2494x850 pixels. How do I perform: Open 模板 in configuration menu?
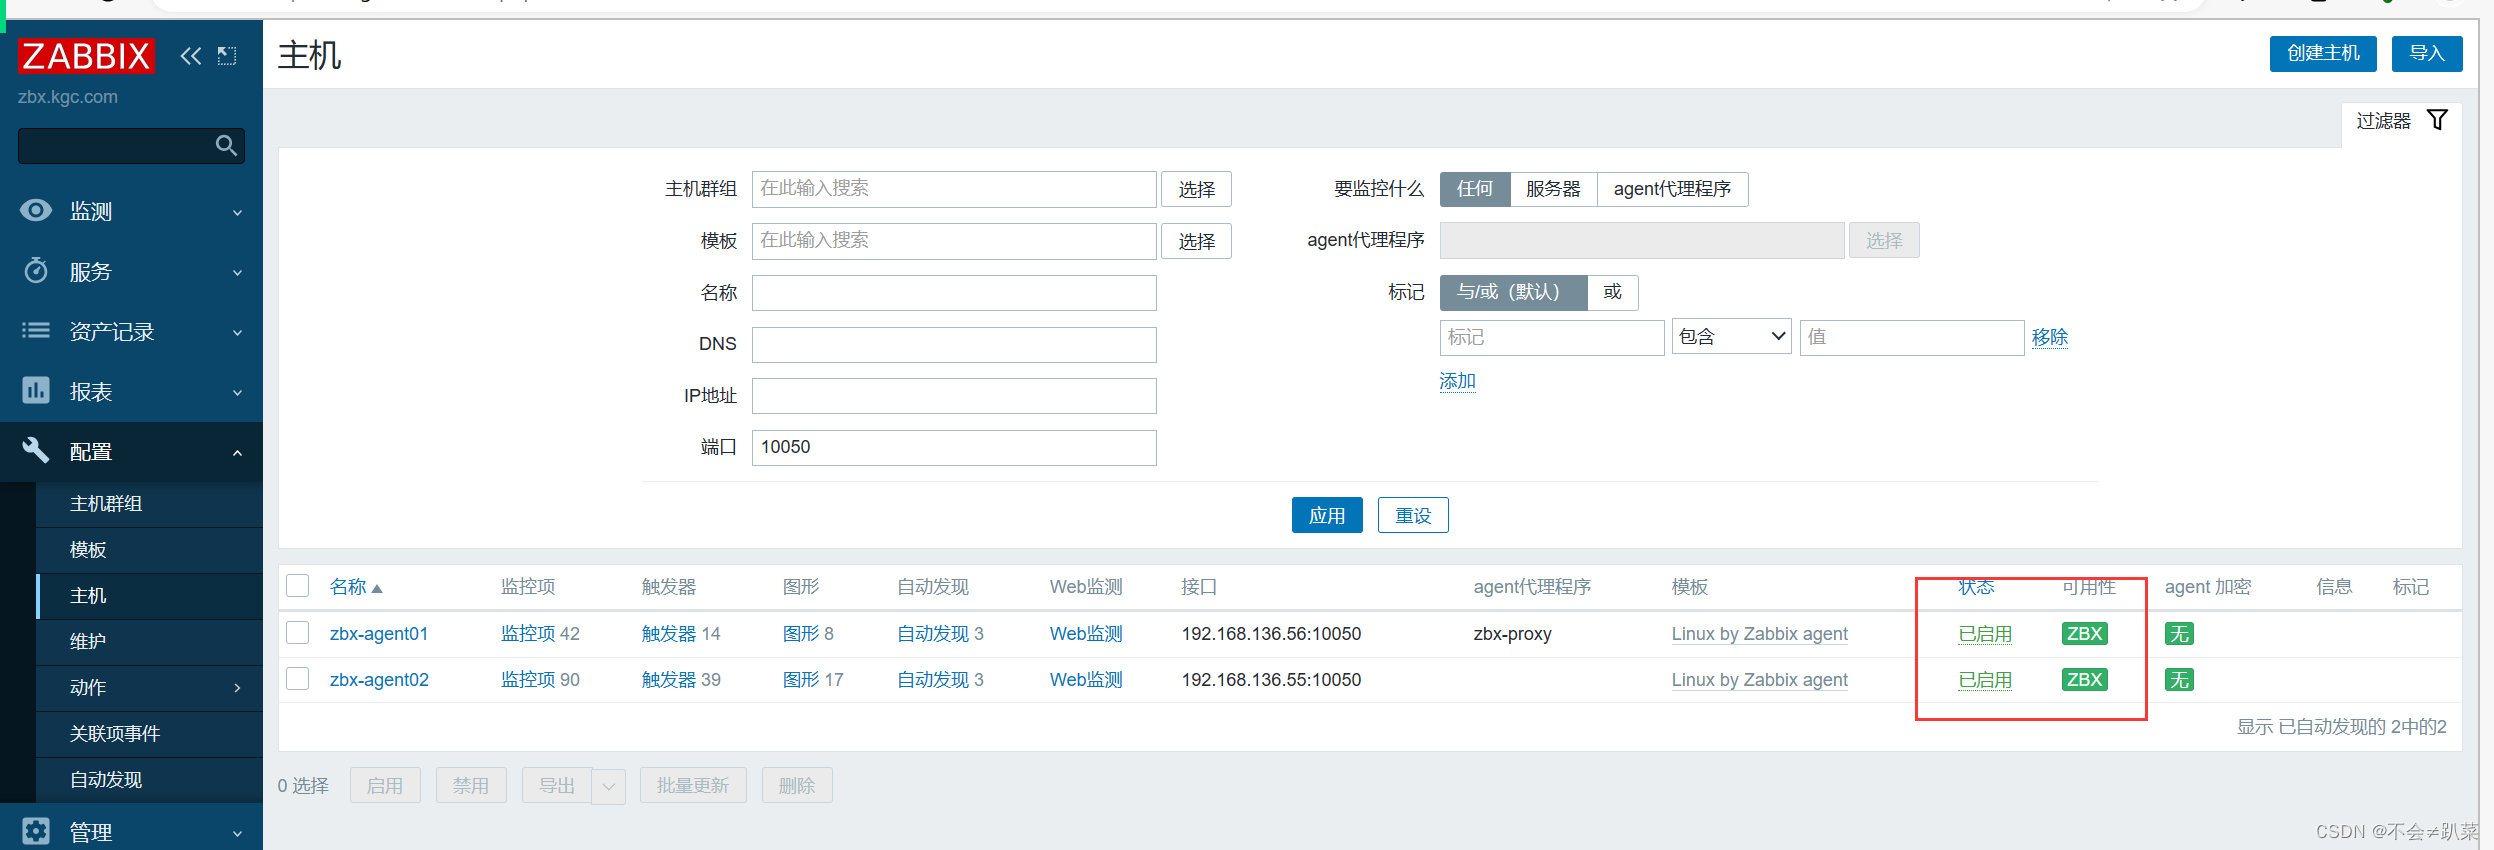pyautogui.click(x=88, y=550)
